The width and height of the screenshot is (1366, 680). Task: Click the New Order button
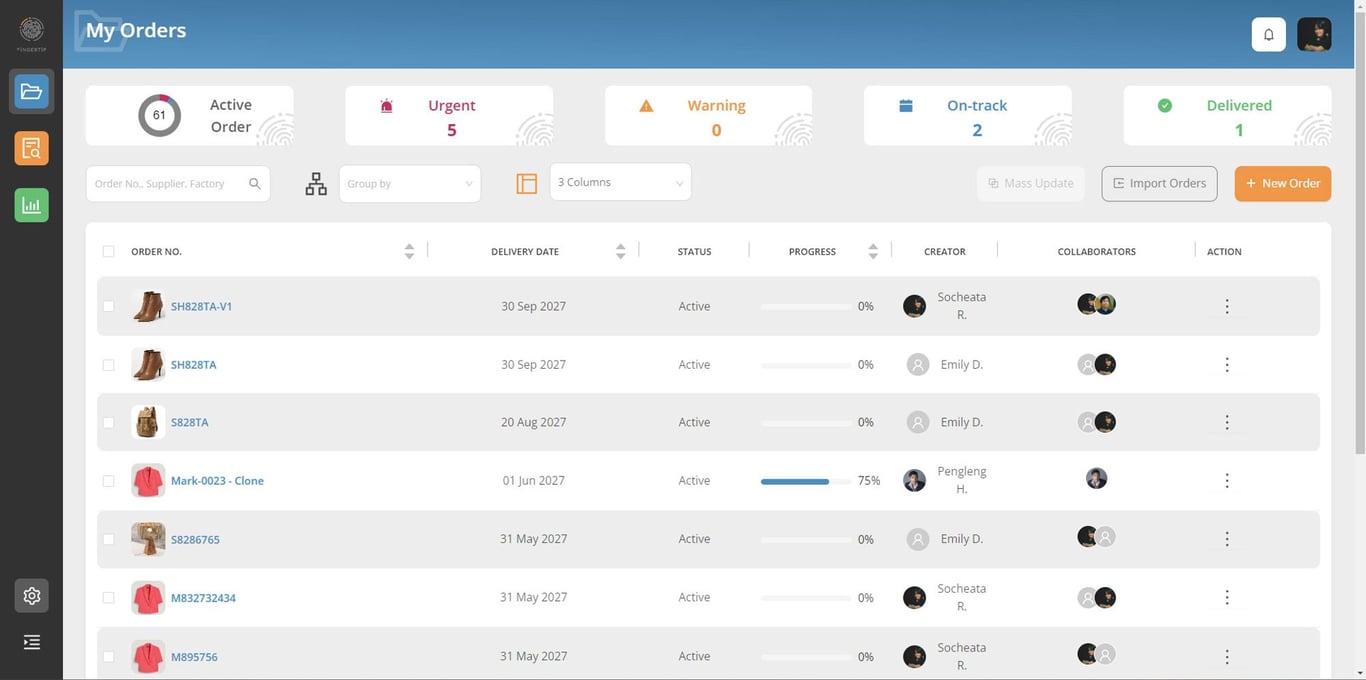[1283, 184]
